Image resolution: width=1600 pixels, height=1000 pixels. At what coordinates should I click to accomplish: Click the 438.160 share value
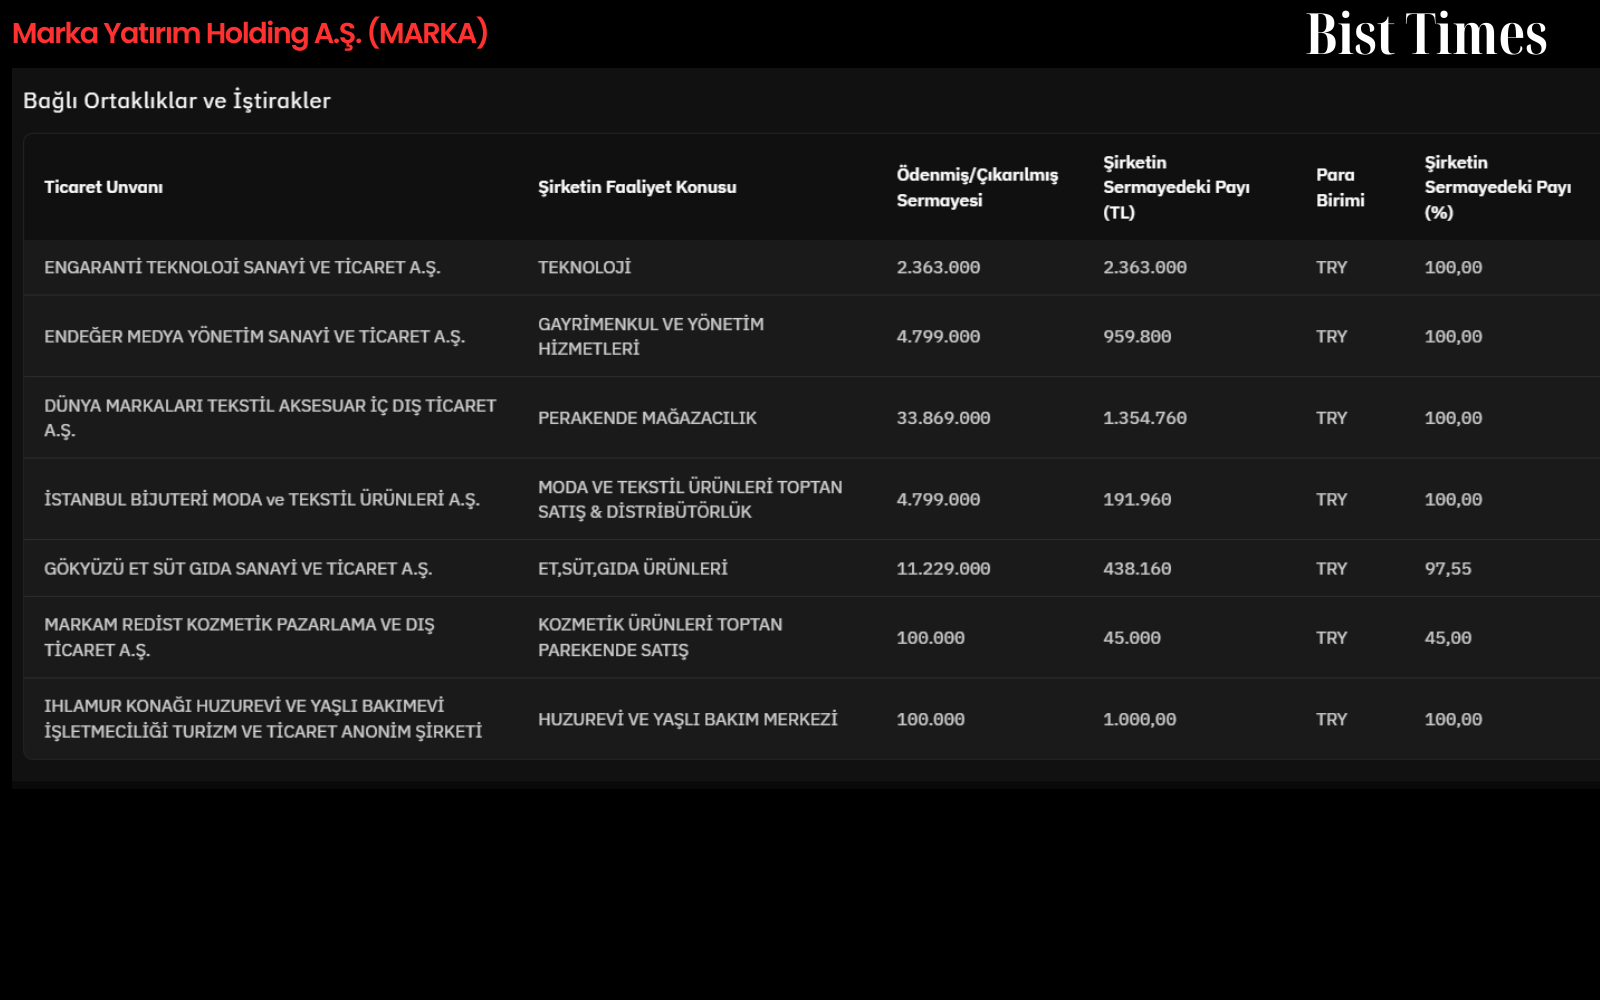tap(1137, 568)
